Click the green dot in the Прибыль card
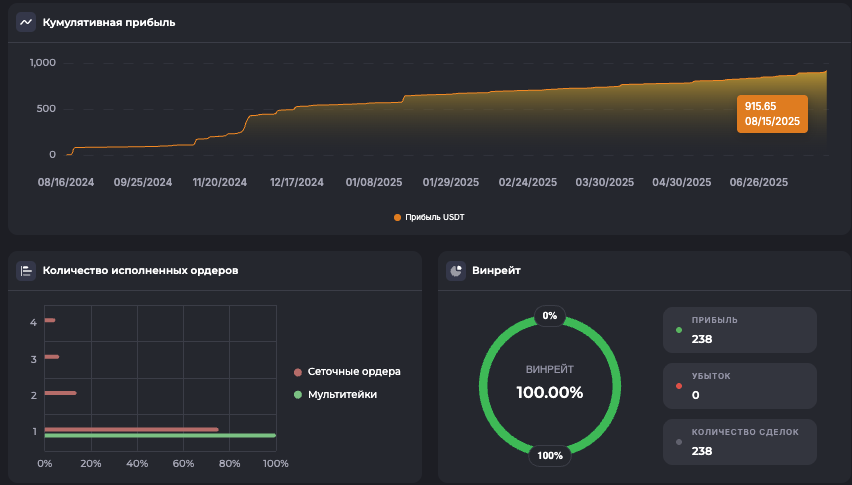Viewport: 852px width, 485px height. [680, 329]
